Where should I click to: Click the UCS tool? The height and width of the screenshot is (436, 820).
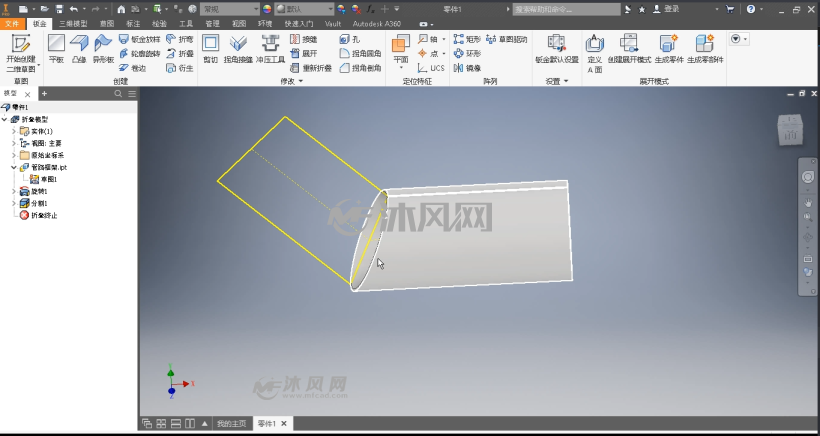(431, 68)
